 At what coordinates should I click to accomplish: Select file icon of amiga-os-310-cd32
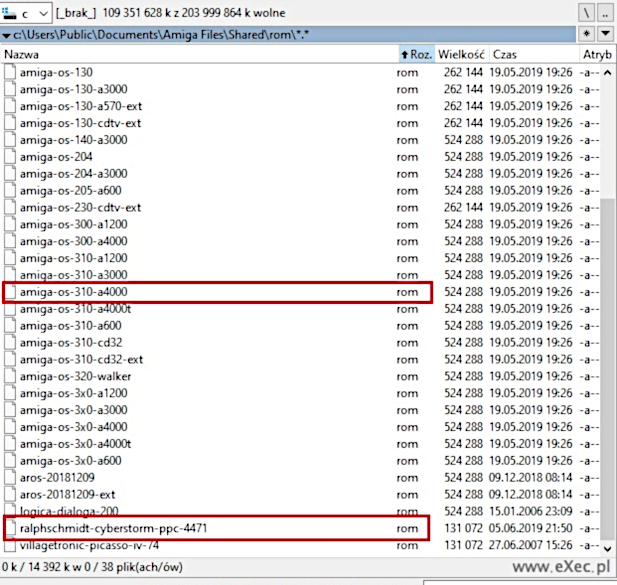tap(10, 343)
